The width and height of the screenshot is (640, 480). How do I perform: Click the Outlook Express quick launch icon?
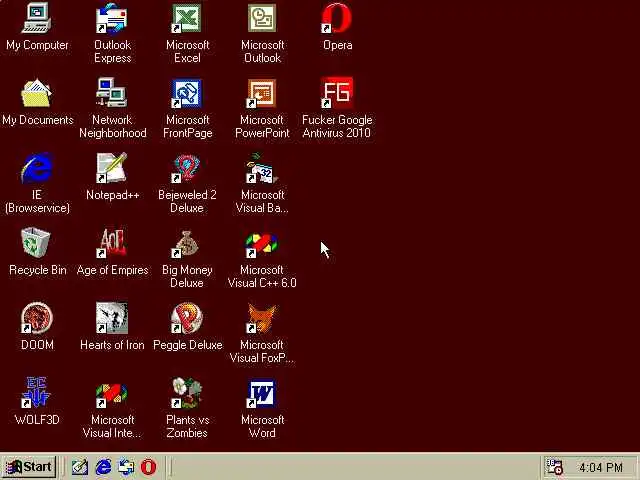point(126,467)
